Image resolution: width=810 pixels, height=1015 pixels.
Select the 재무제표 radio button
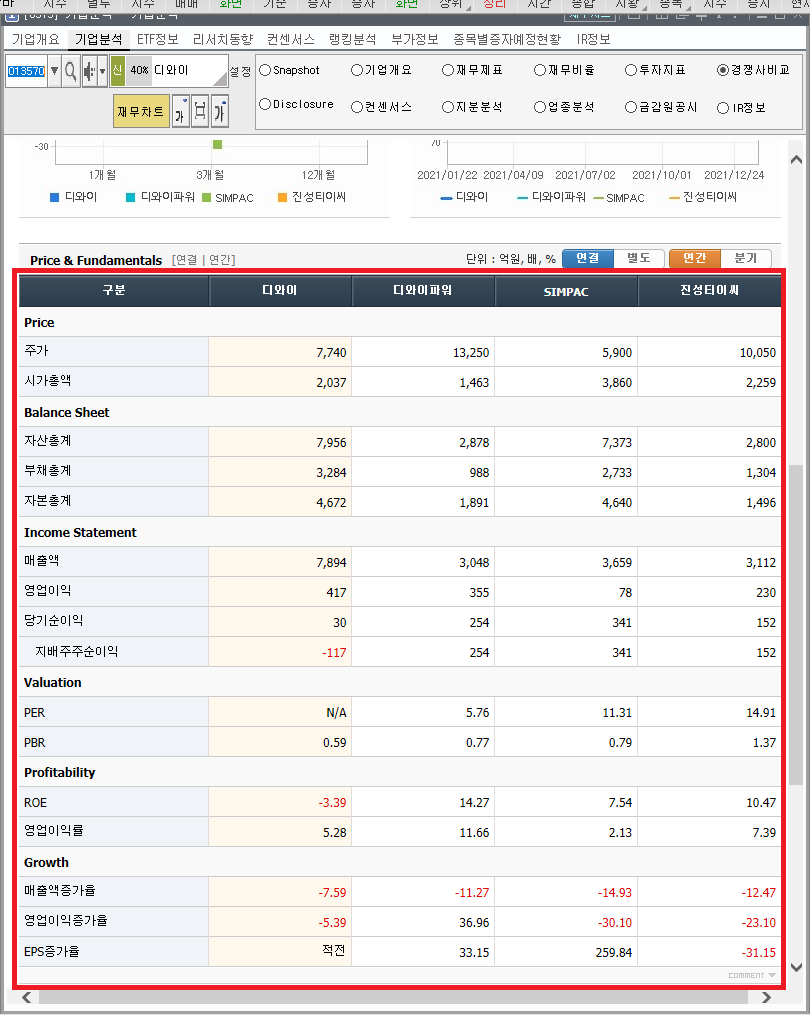(x=448, y=70)
